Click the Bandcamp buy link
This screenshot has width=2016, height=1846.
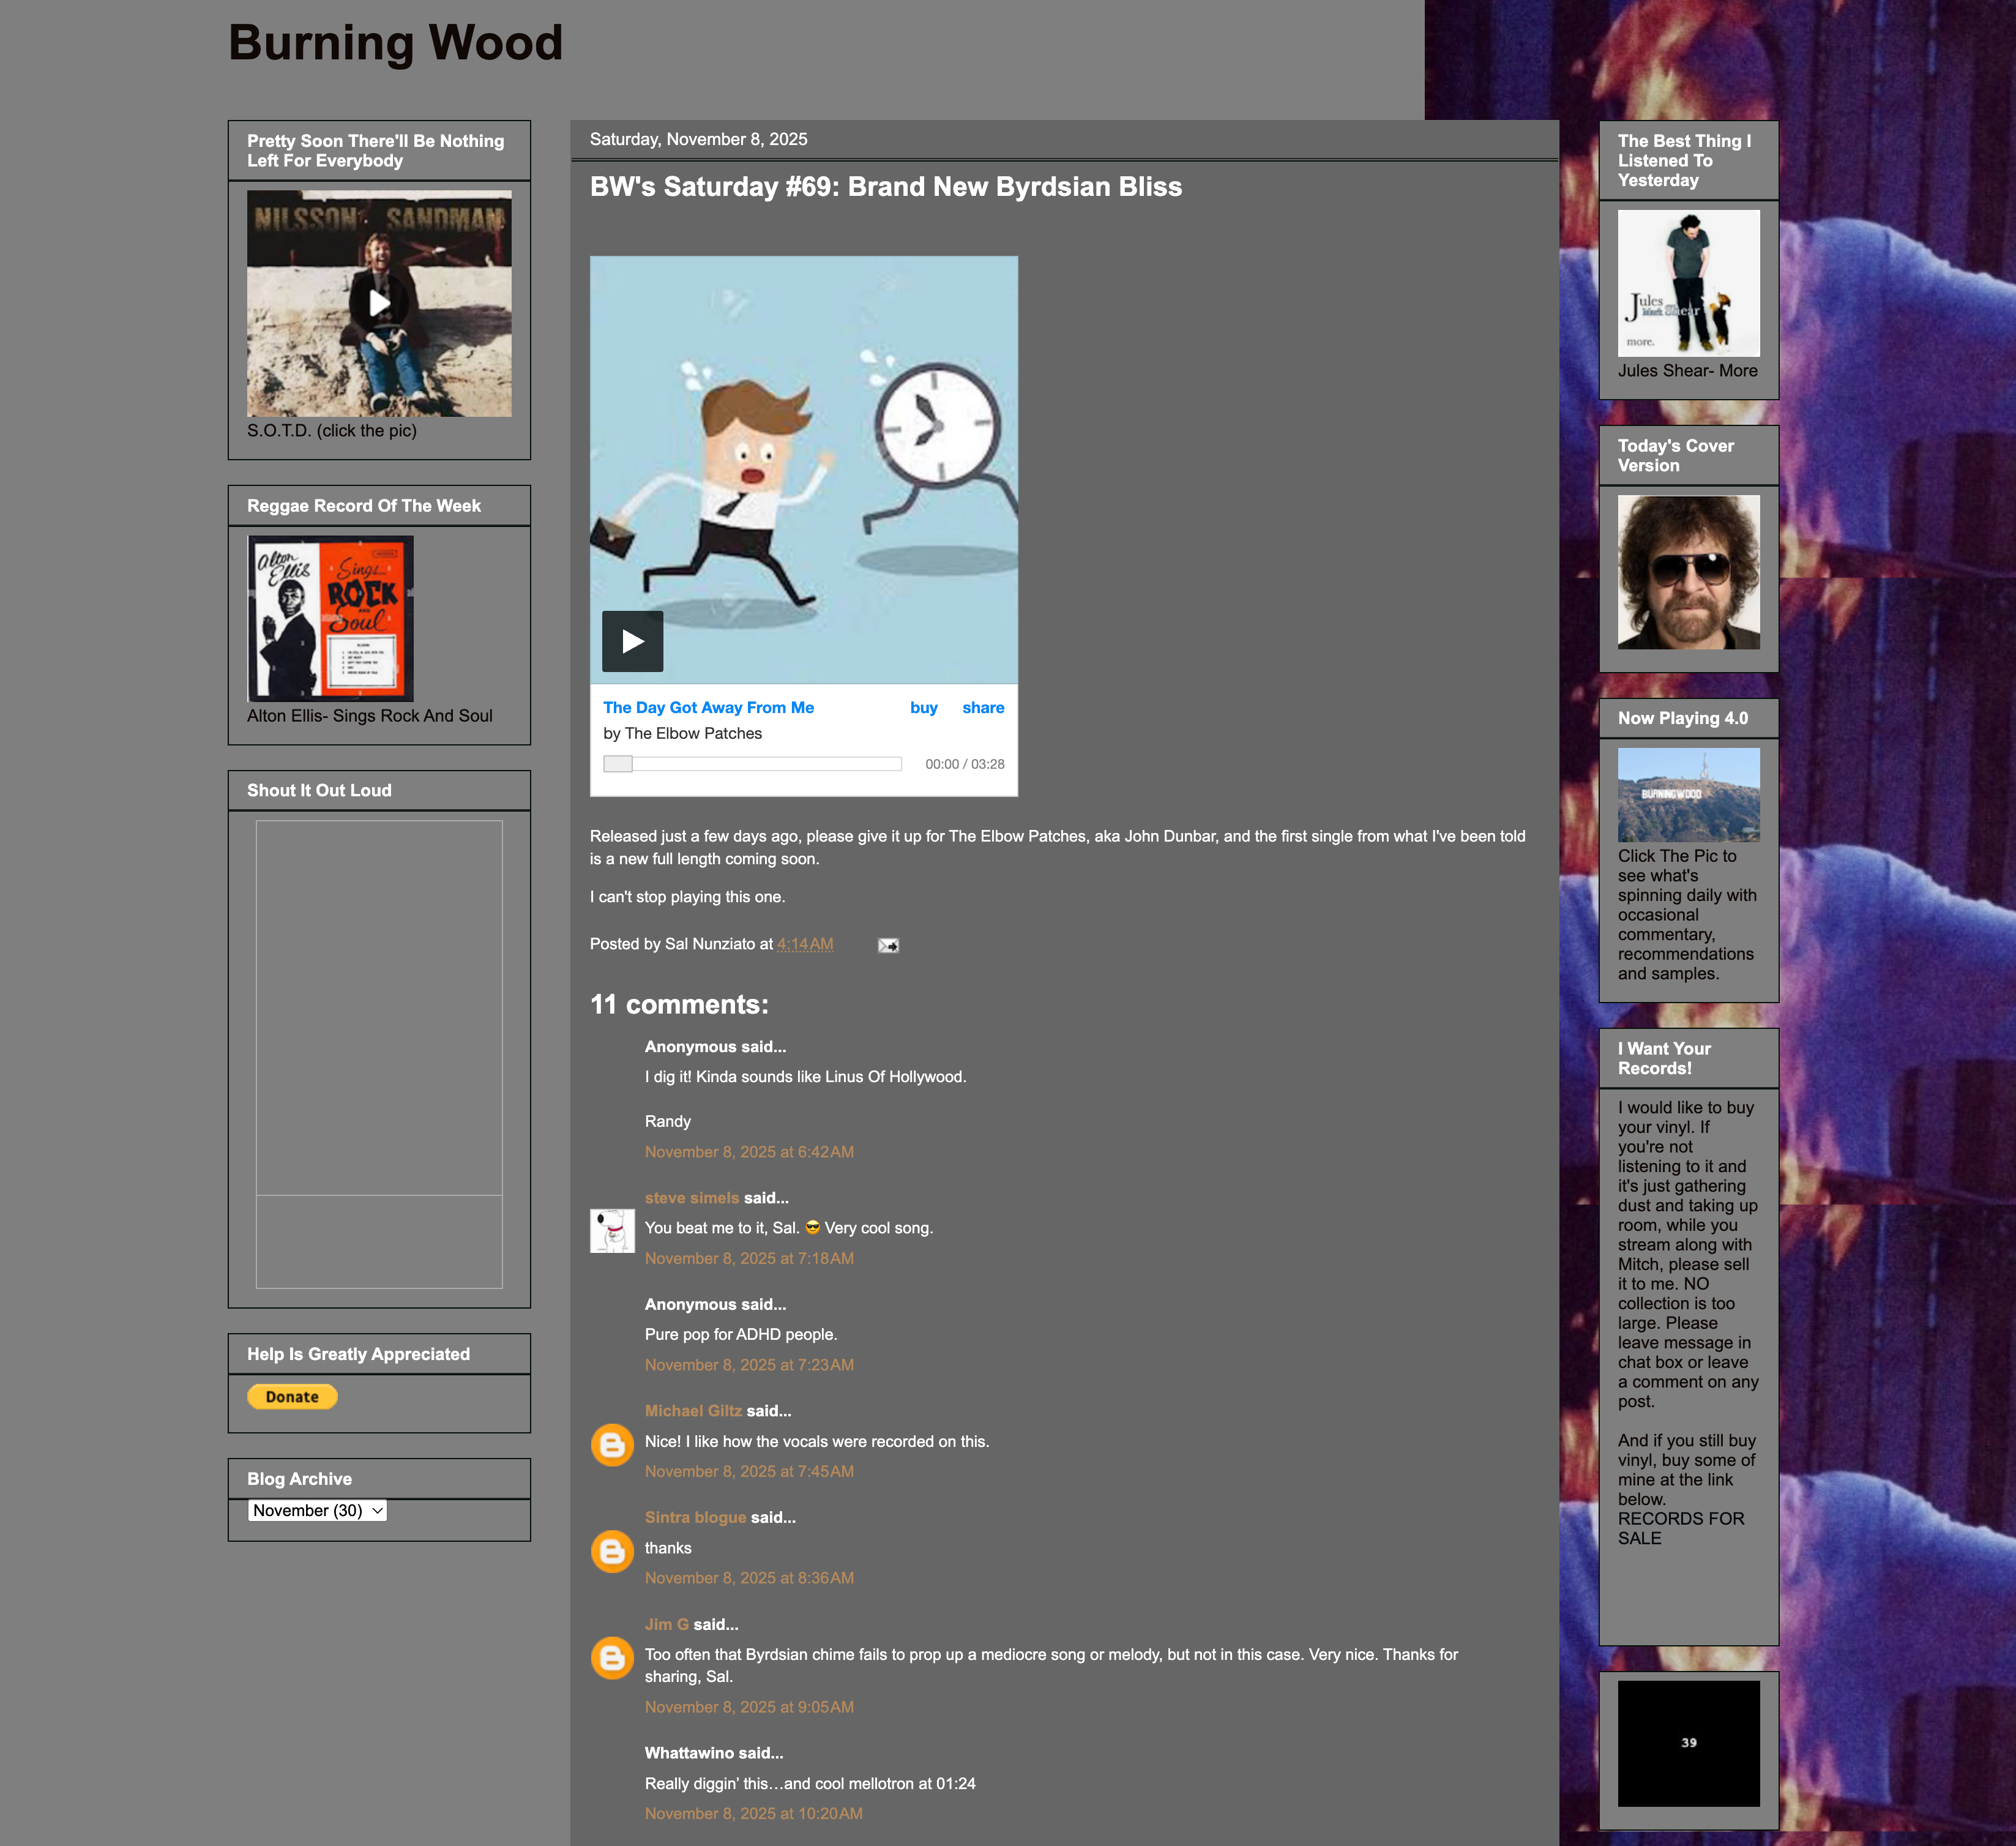[x=923, y=708]
